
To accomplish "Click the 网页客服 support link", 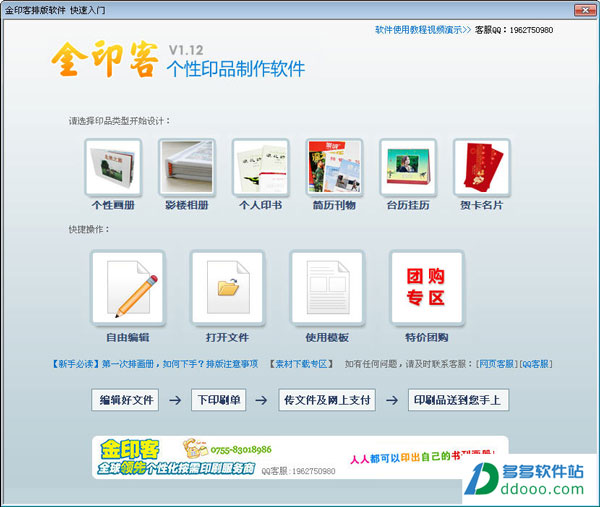I will tap(497, 364).
